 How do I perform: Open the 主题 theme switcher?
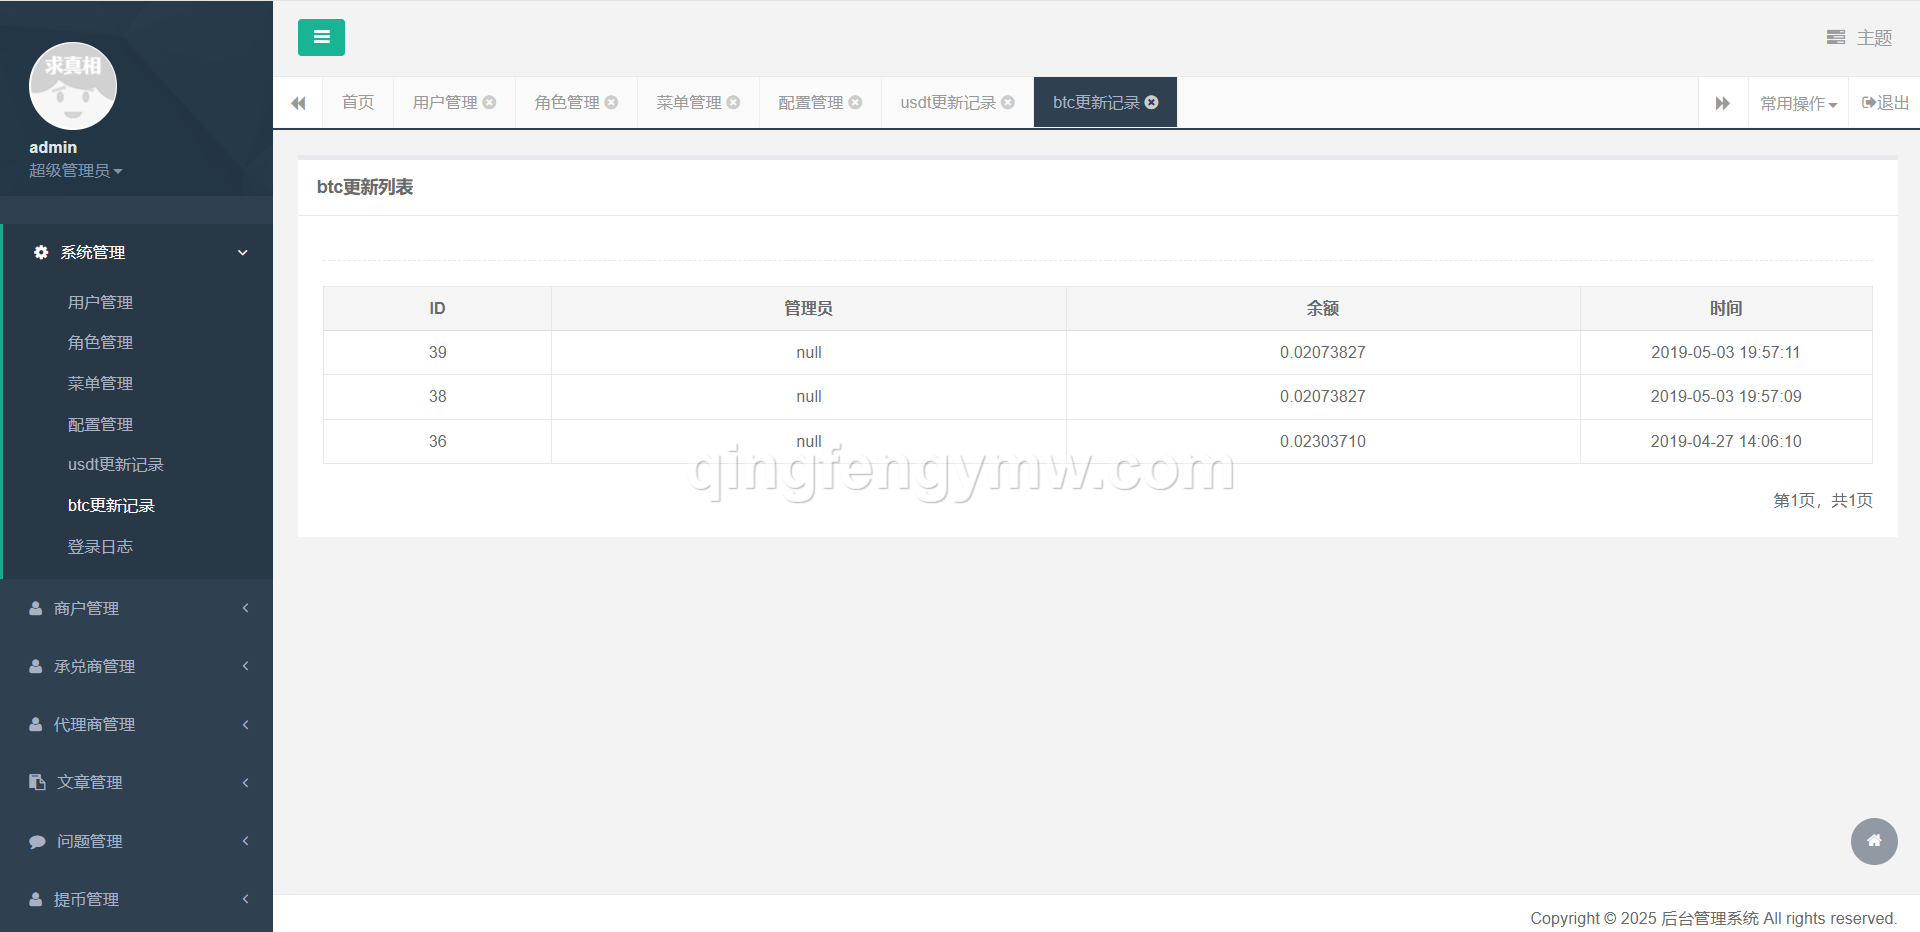1859,38
